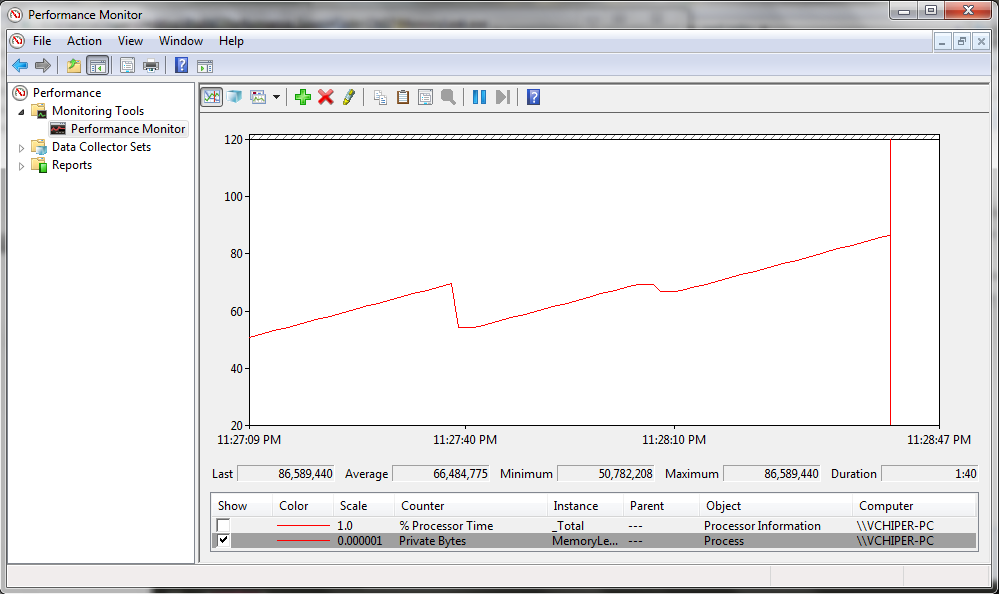999x594 pixels.
Task: Enable the % Processor Time counter checkbox
Action: (223, 525)
